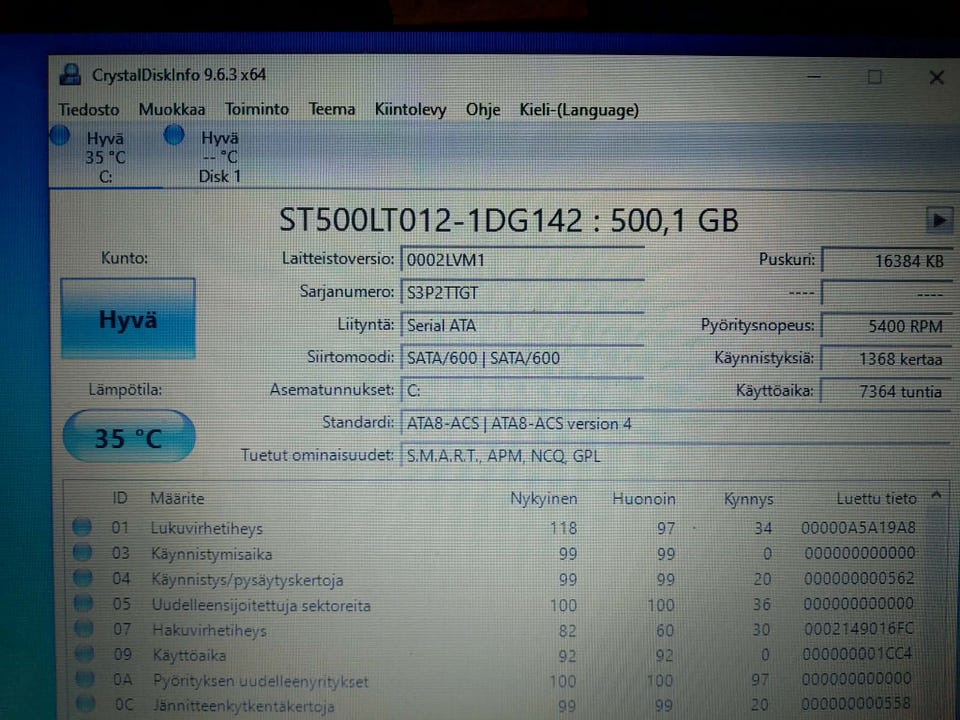Open the Muokkaa menu
The width and height of the screenshot is (960, 720).
point(172,110)
